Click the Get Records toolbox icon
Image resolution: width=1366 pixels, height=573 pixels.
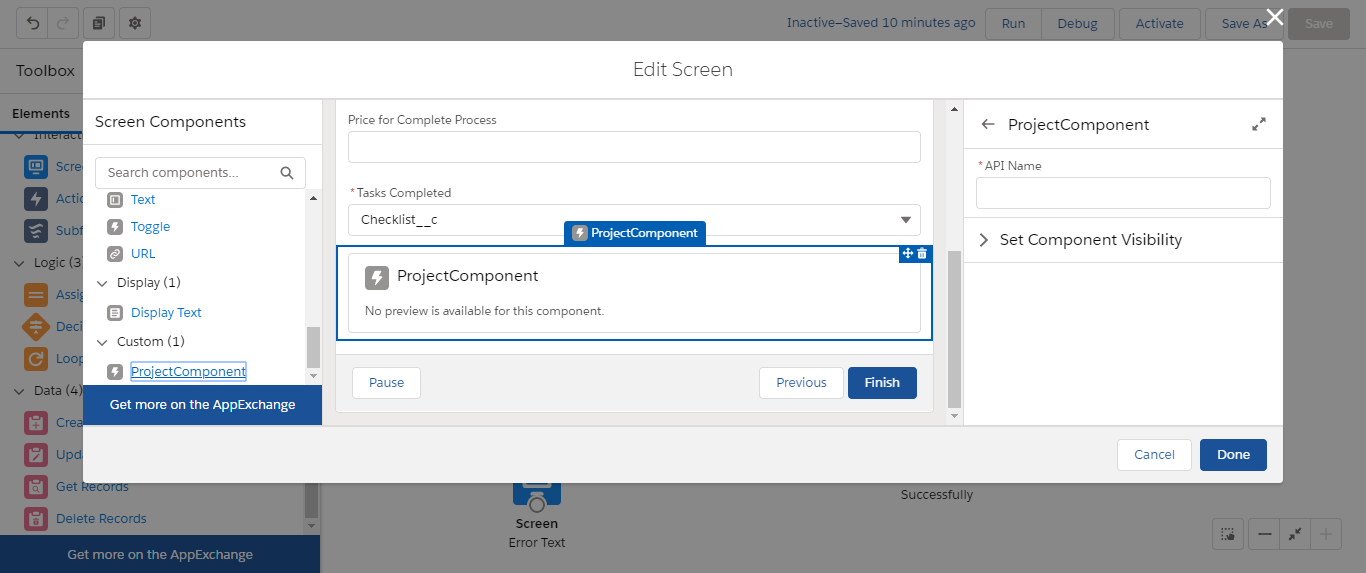(36, 487)
